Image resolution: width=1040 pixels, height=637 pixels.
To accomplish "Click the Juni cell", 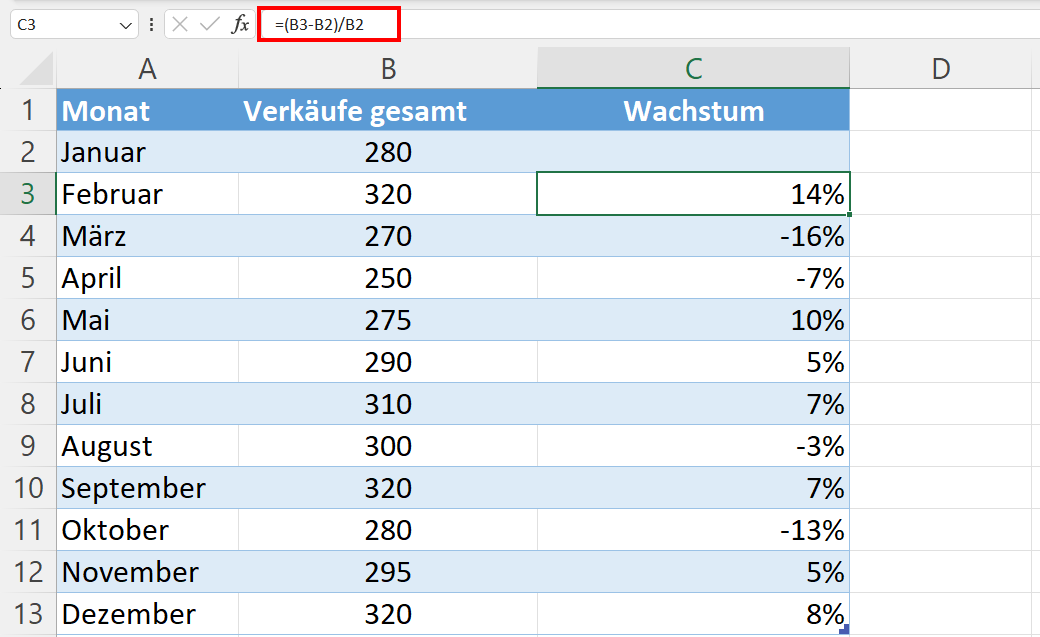I will tap(147, 362).
